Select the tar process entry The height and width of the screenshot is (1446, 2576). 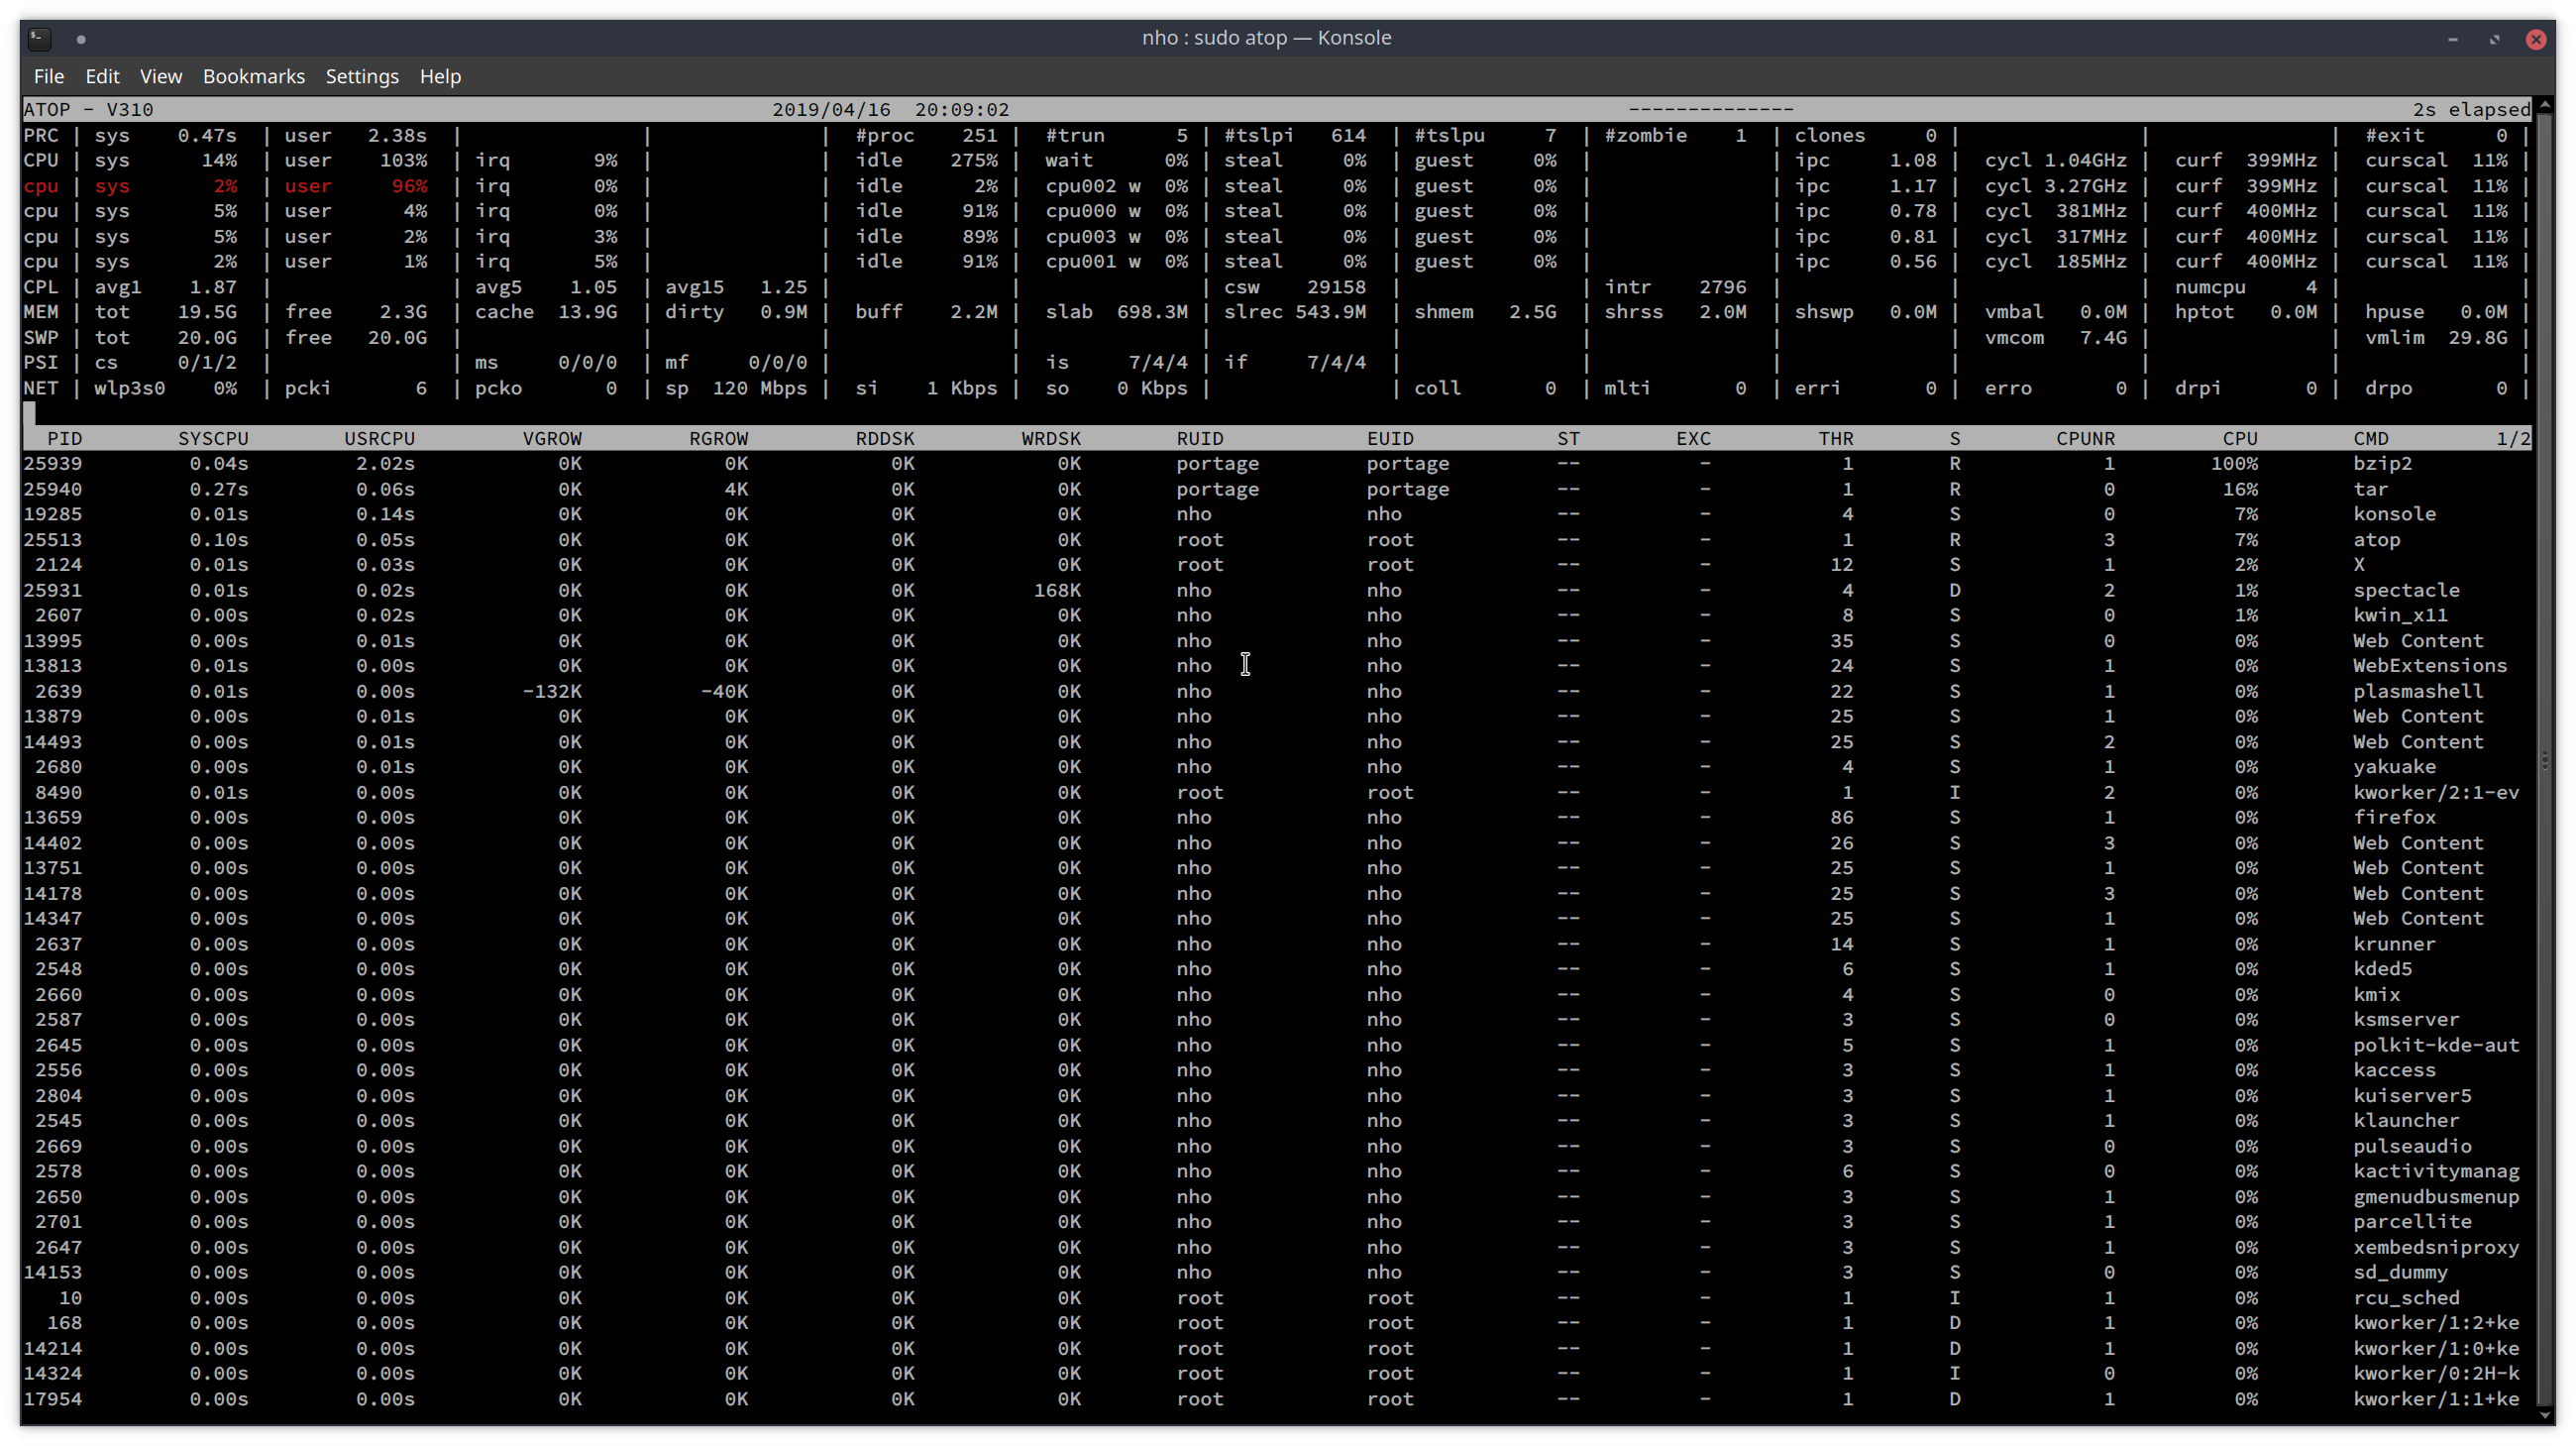click(x=1200, y=488)
